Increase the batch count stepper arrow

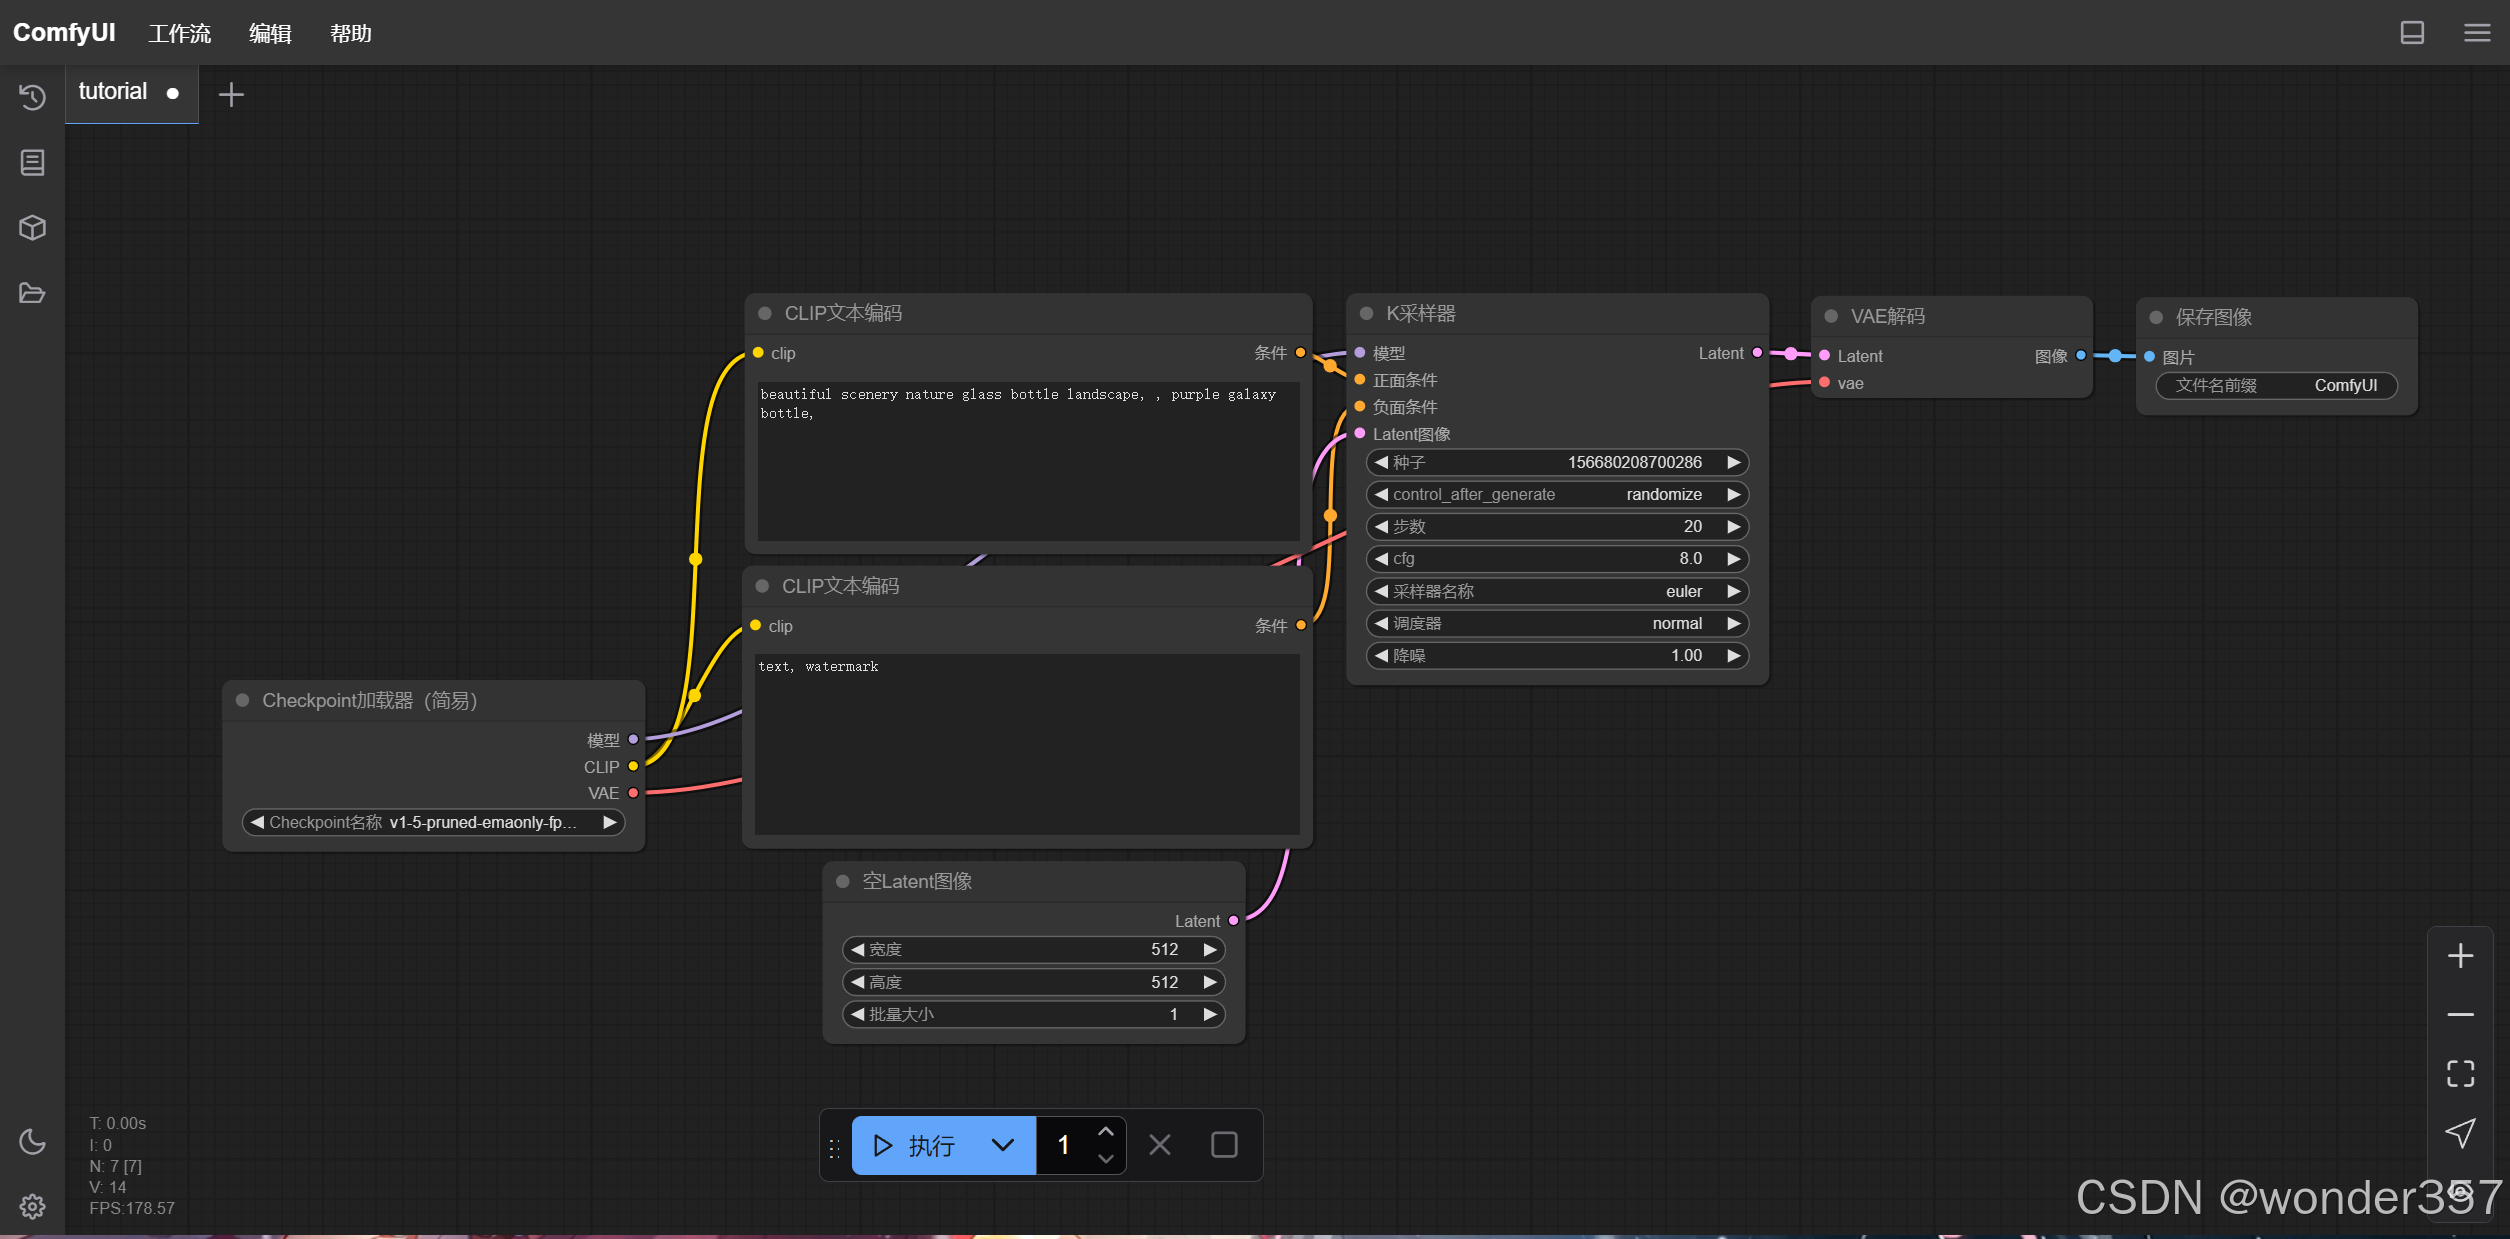1105,1132
